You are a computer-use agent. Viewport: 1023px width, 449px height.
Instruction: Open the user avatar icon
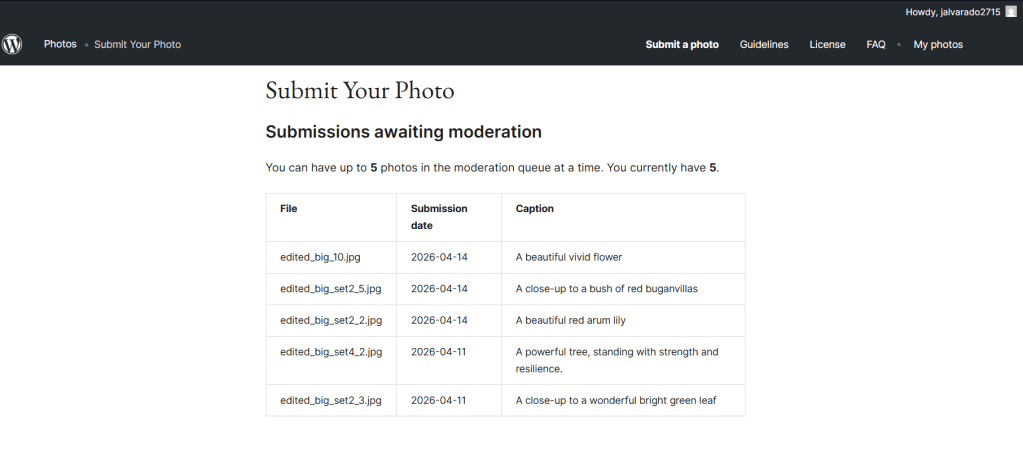point(1010,12)
